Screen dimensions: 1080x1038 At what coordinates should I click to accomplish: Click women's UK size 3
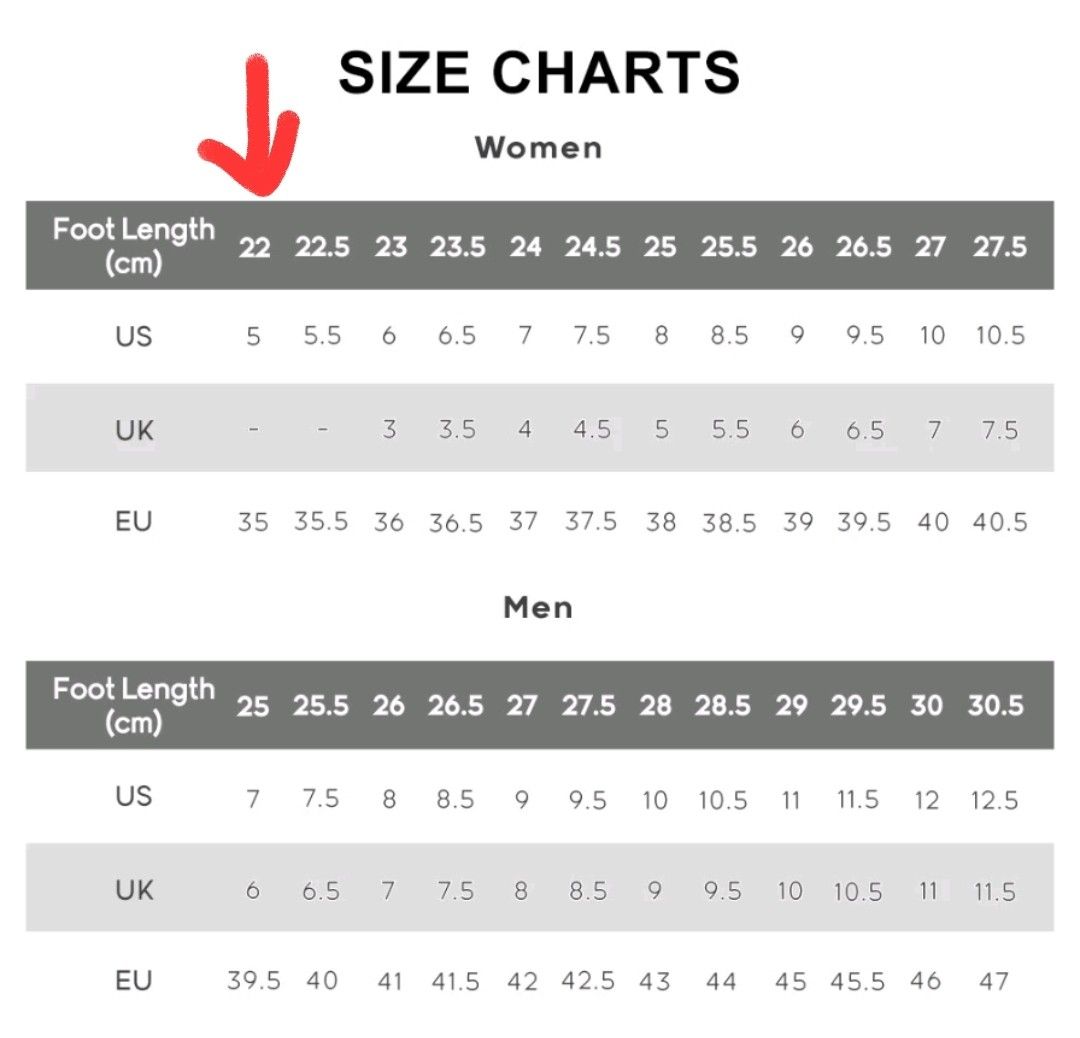tap(389, 430)
